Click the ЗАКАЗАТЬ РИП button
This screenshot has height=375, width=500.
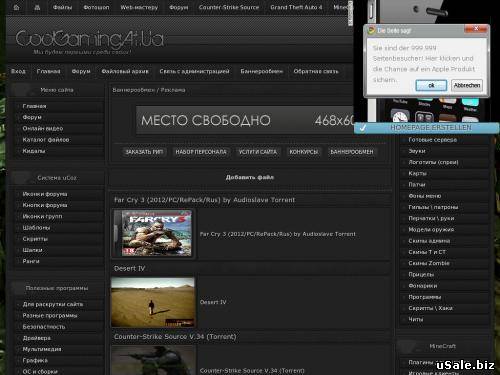[144, 152]
